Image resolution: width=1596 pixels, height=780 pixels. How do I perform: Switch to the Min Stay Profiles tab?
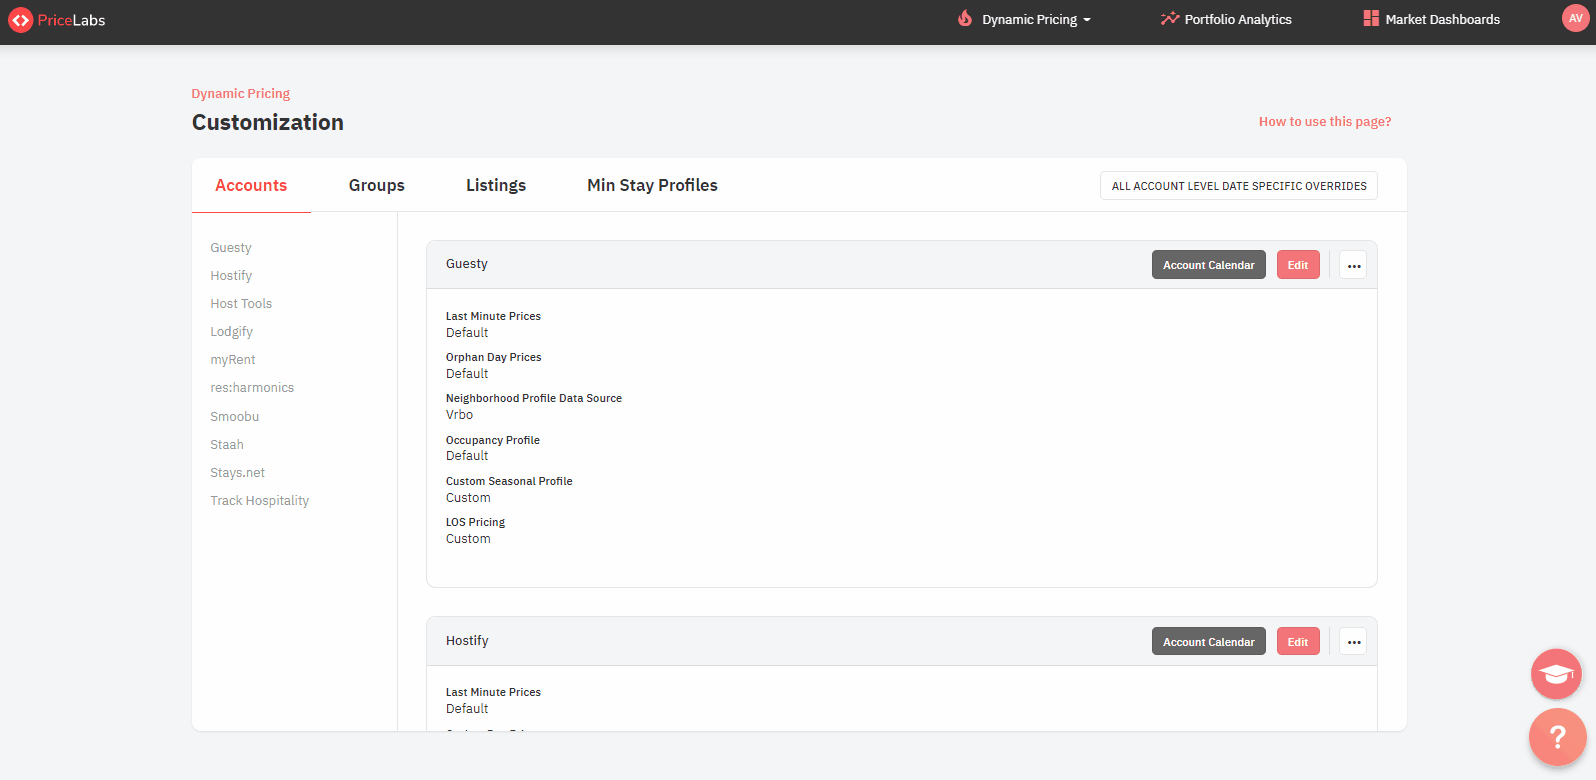(x=652, y=185)
